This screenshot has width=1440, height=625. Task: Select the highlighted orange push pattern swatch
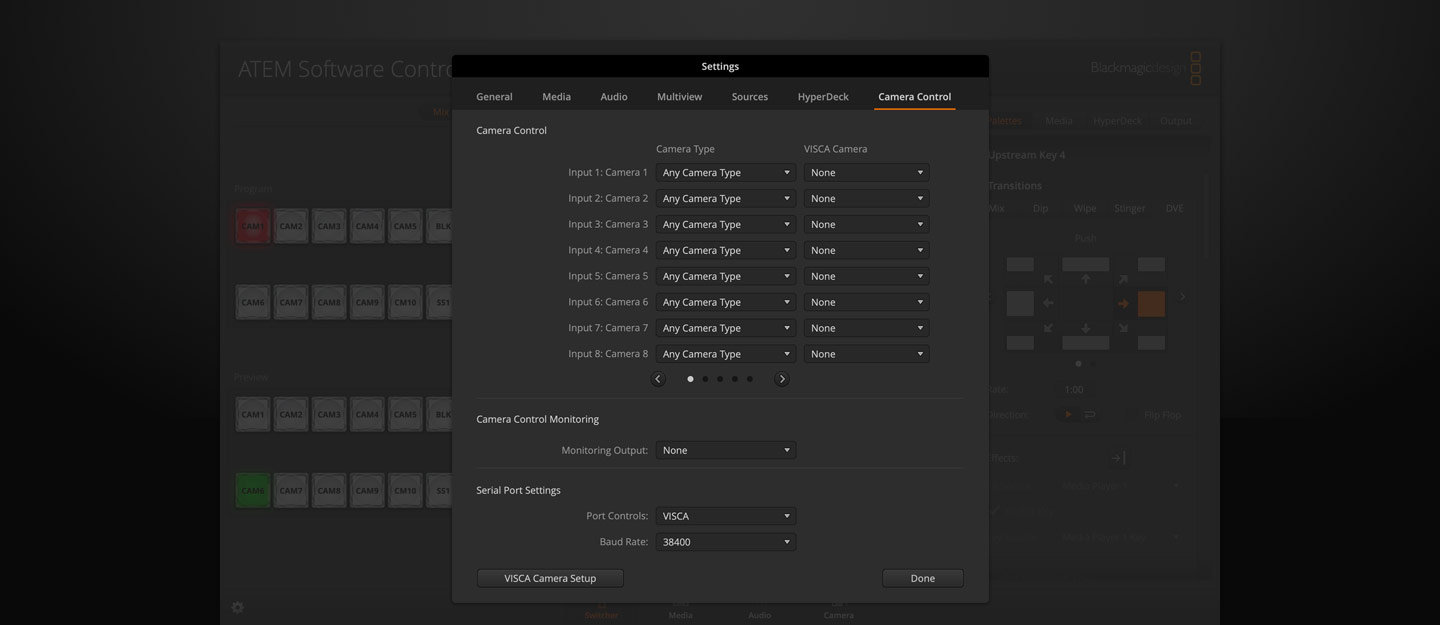coord(1150,301)
